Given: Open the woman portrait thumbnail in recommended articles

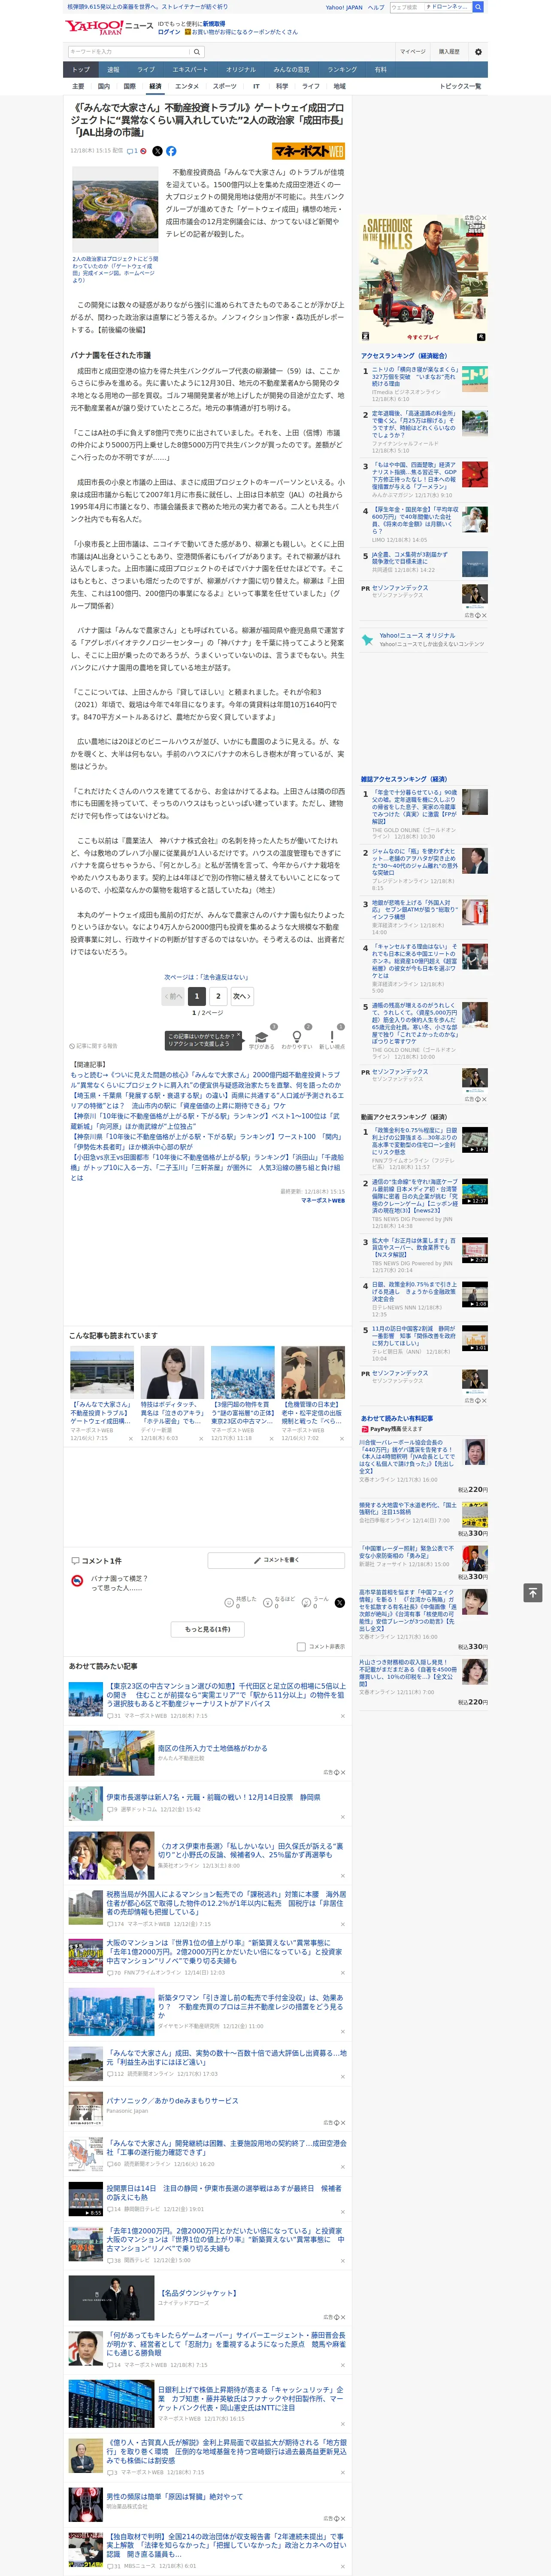Looking at the screenshot, I should pyautogui.click(x=172, y=1372).
